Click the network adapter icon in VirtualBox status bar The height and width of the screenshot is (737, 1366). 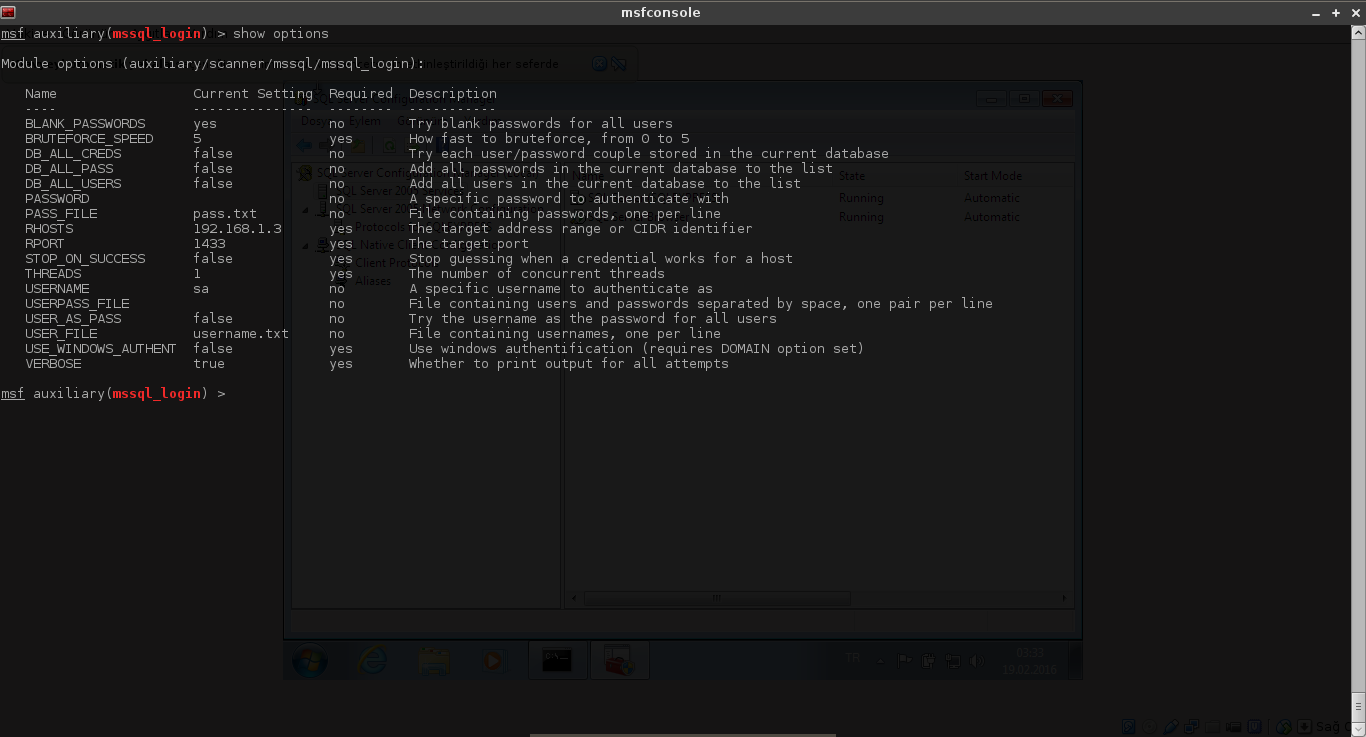pos(1192,727)
